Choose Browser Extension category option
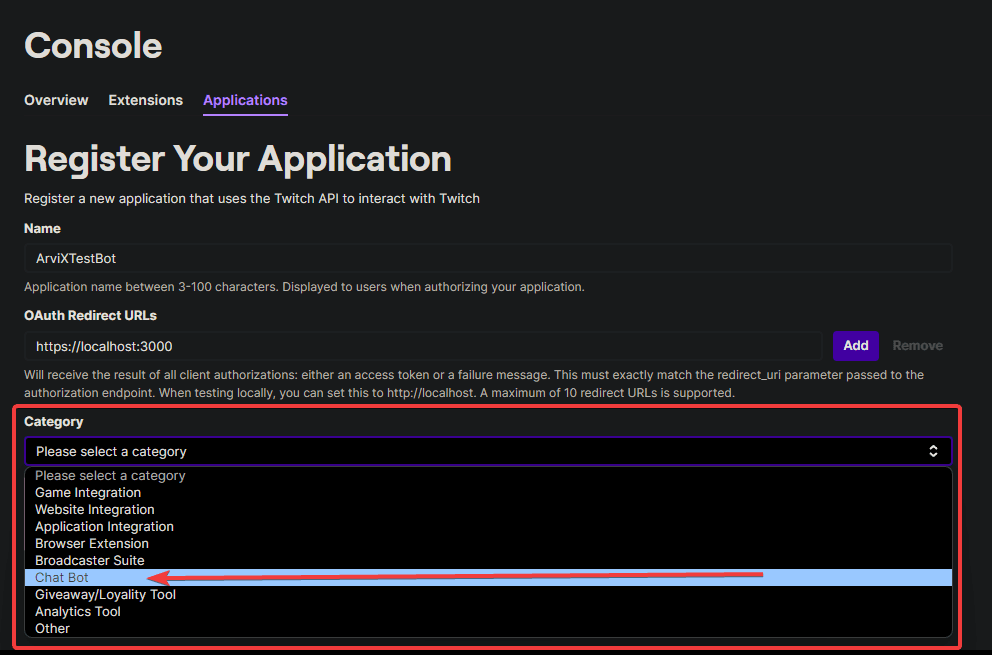The image size is (992, 655). (x=488, y=544)
